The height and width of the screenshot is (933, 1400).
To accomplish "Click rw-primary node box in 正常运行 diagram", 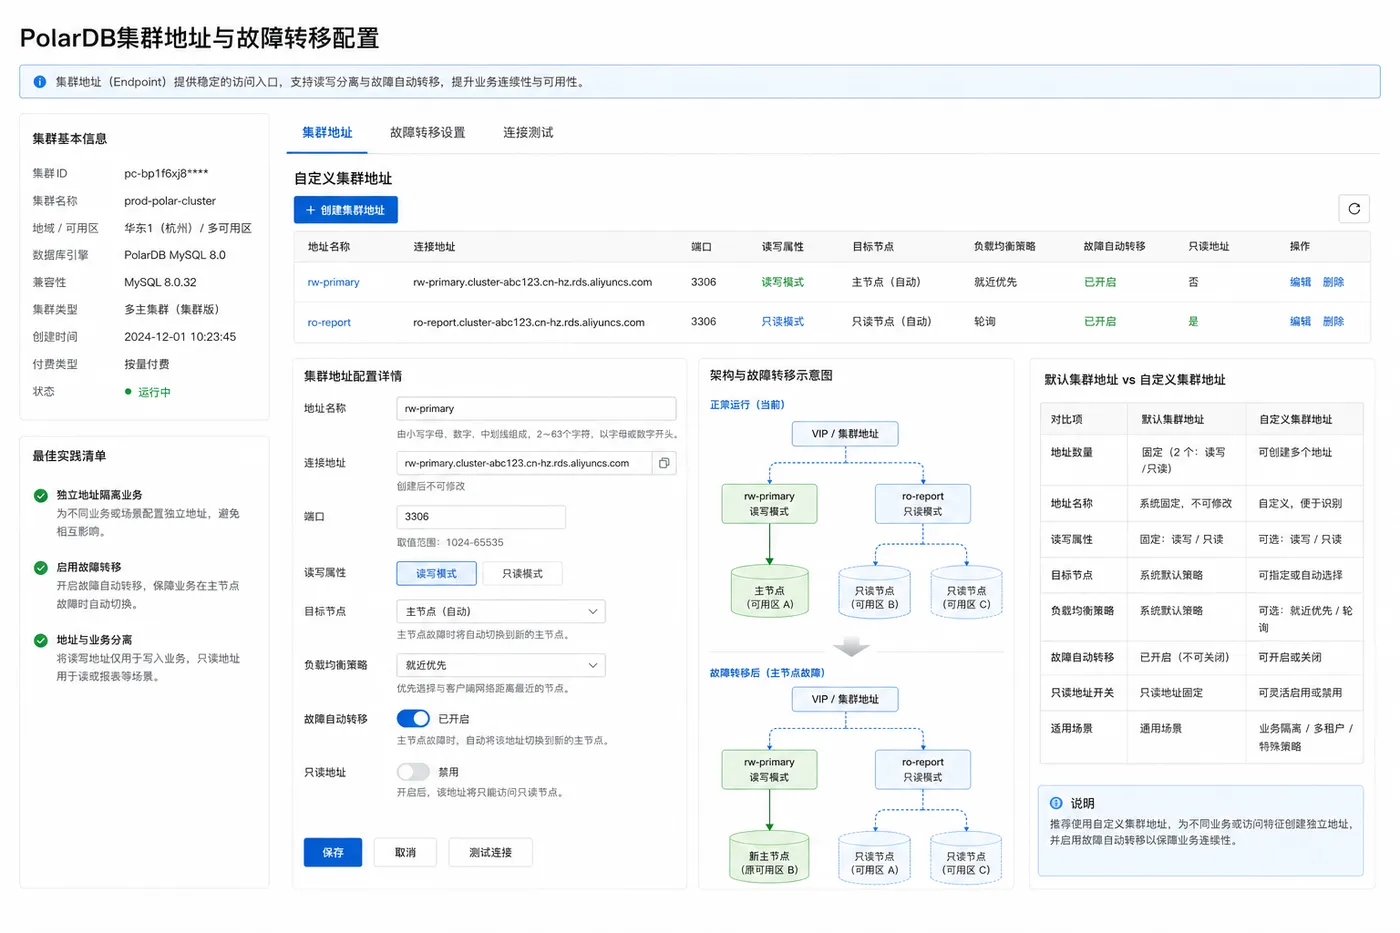I will [769, 503].
